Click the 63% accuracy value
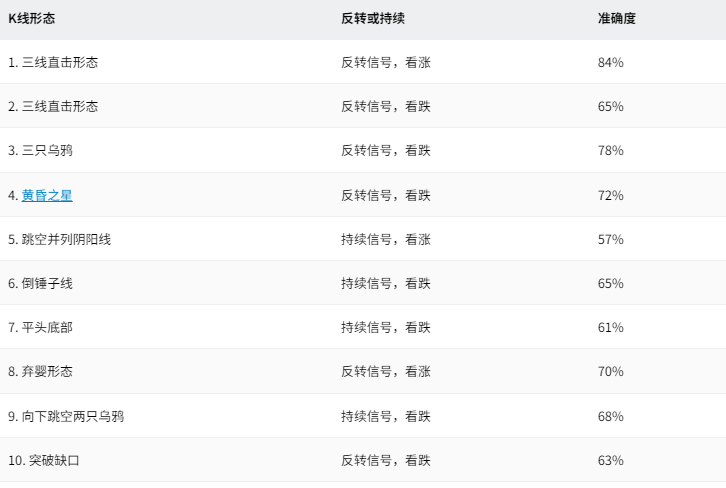Image resolution: width=726 pixels, height=488 pixels. [610, 460]
